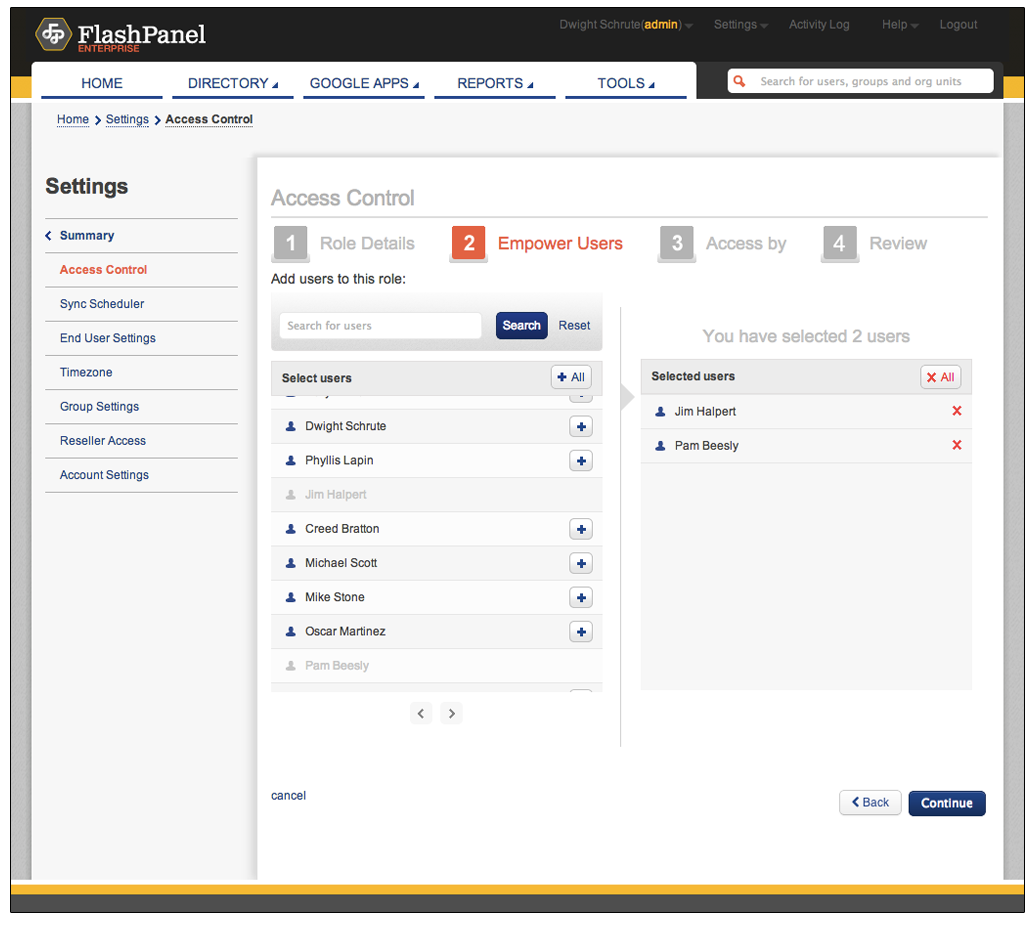
Task: Add all users with +All button
Action: point(571,377)
